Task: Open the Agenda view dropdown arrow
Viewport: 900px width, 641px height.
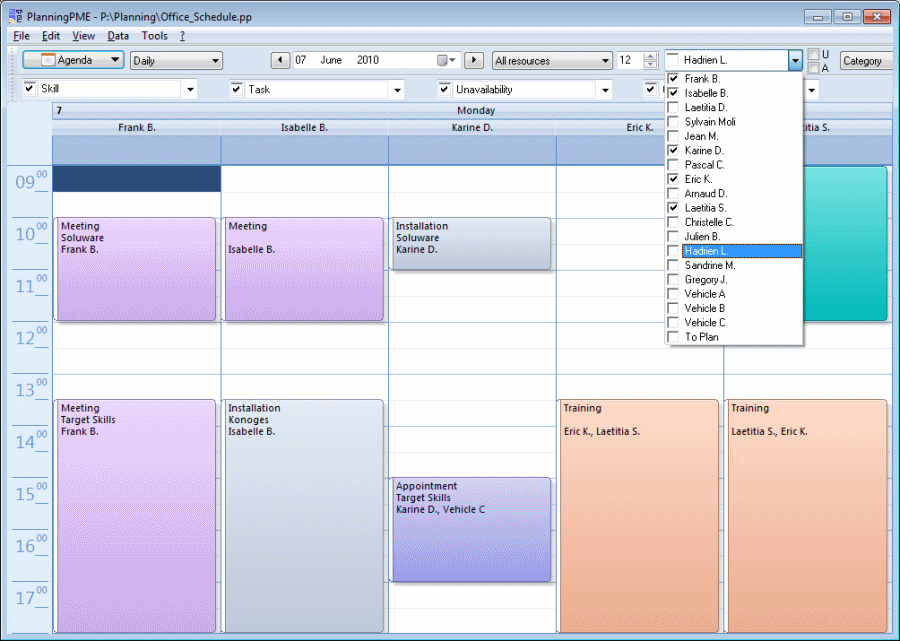Action: point(115,60)
